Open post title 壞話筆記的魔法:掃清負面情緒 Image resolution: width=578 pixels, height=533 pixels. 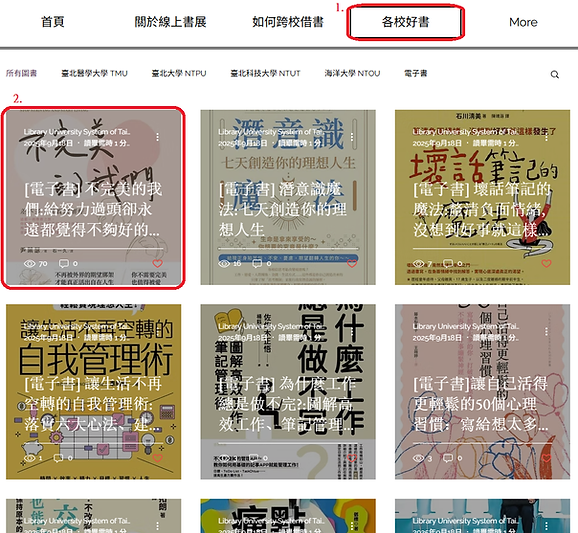[x=482, y=209]
